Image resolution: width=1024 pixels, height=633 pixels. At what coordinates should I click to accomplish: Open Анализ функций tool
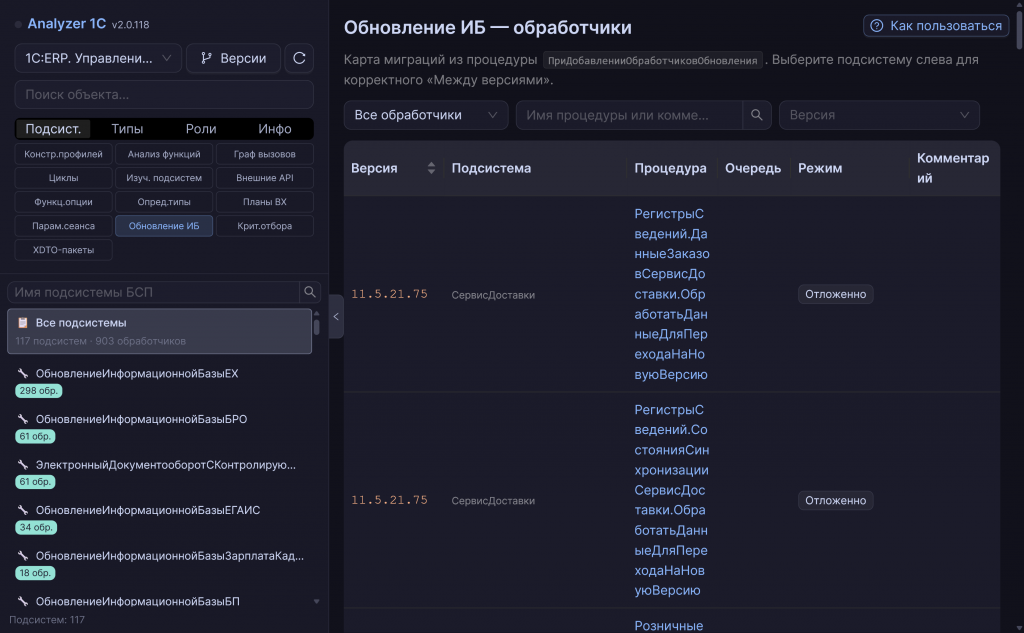(x=164, y=154)
